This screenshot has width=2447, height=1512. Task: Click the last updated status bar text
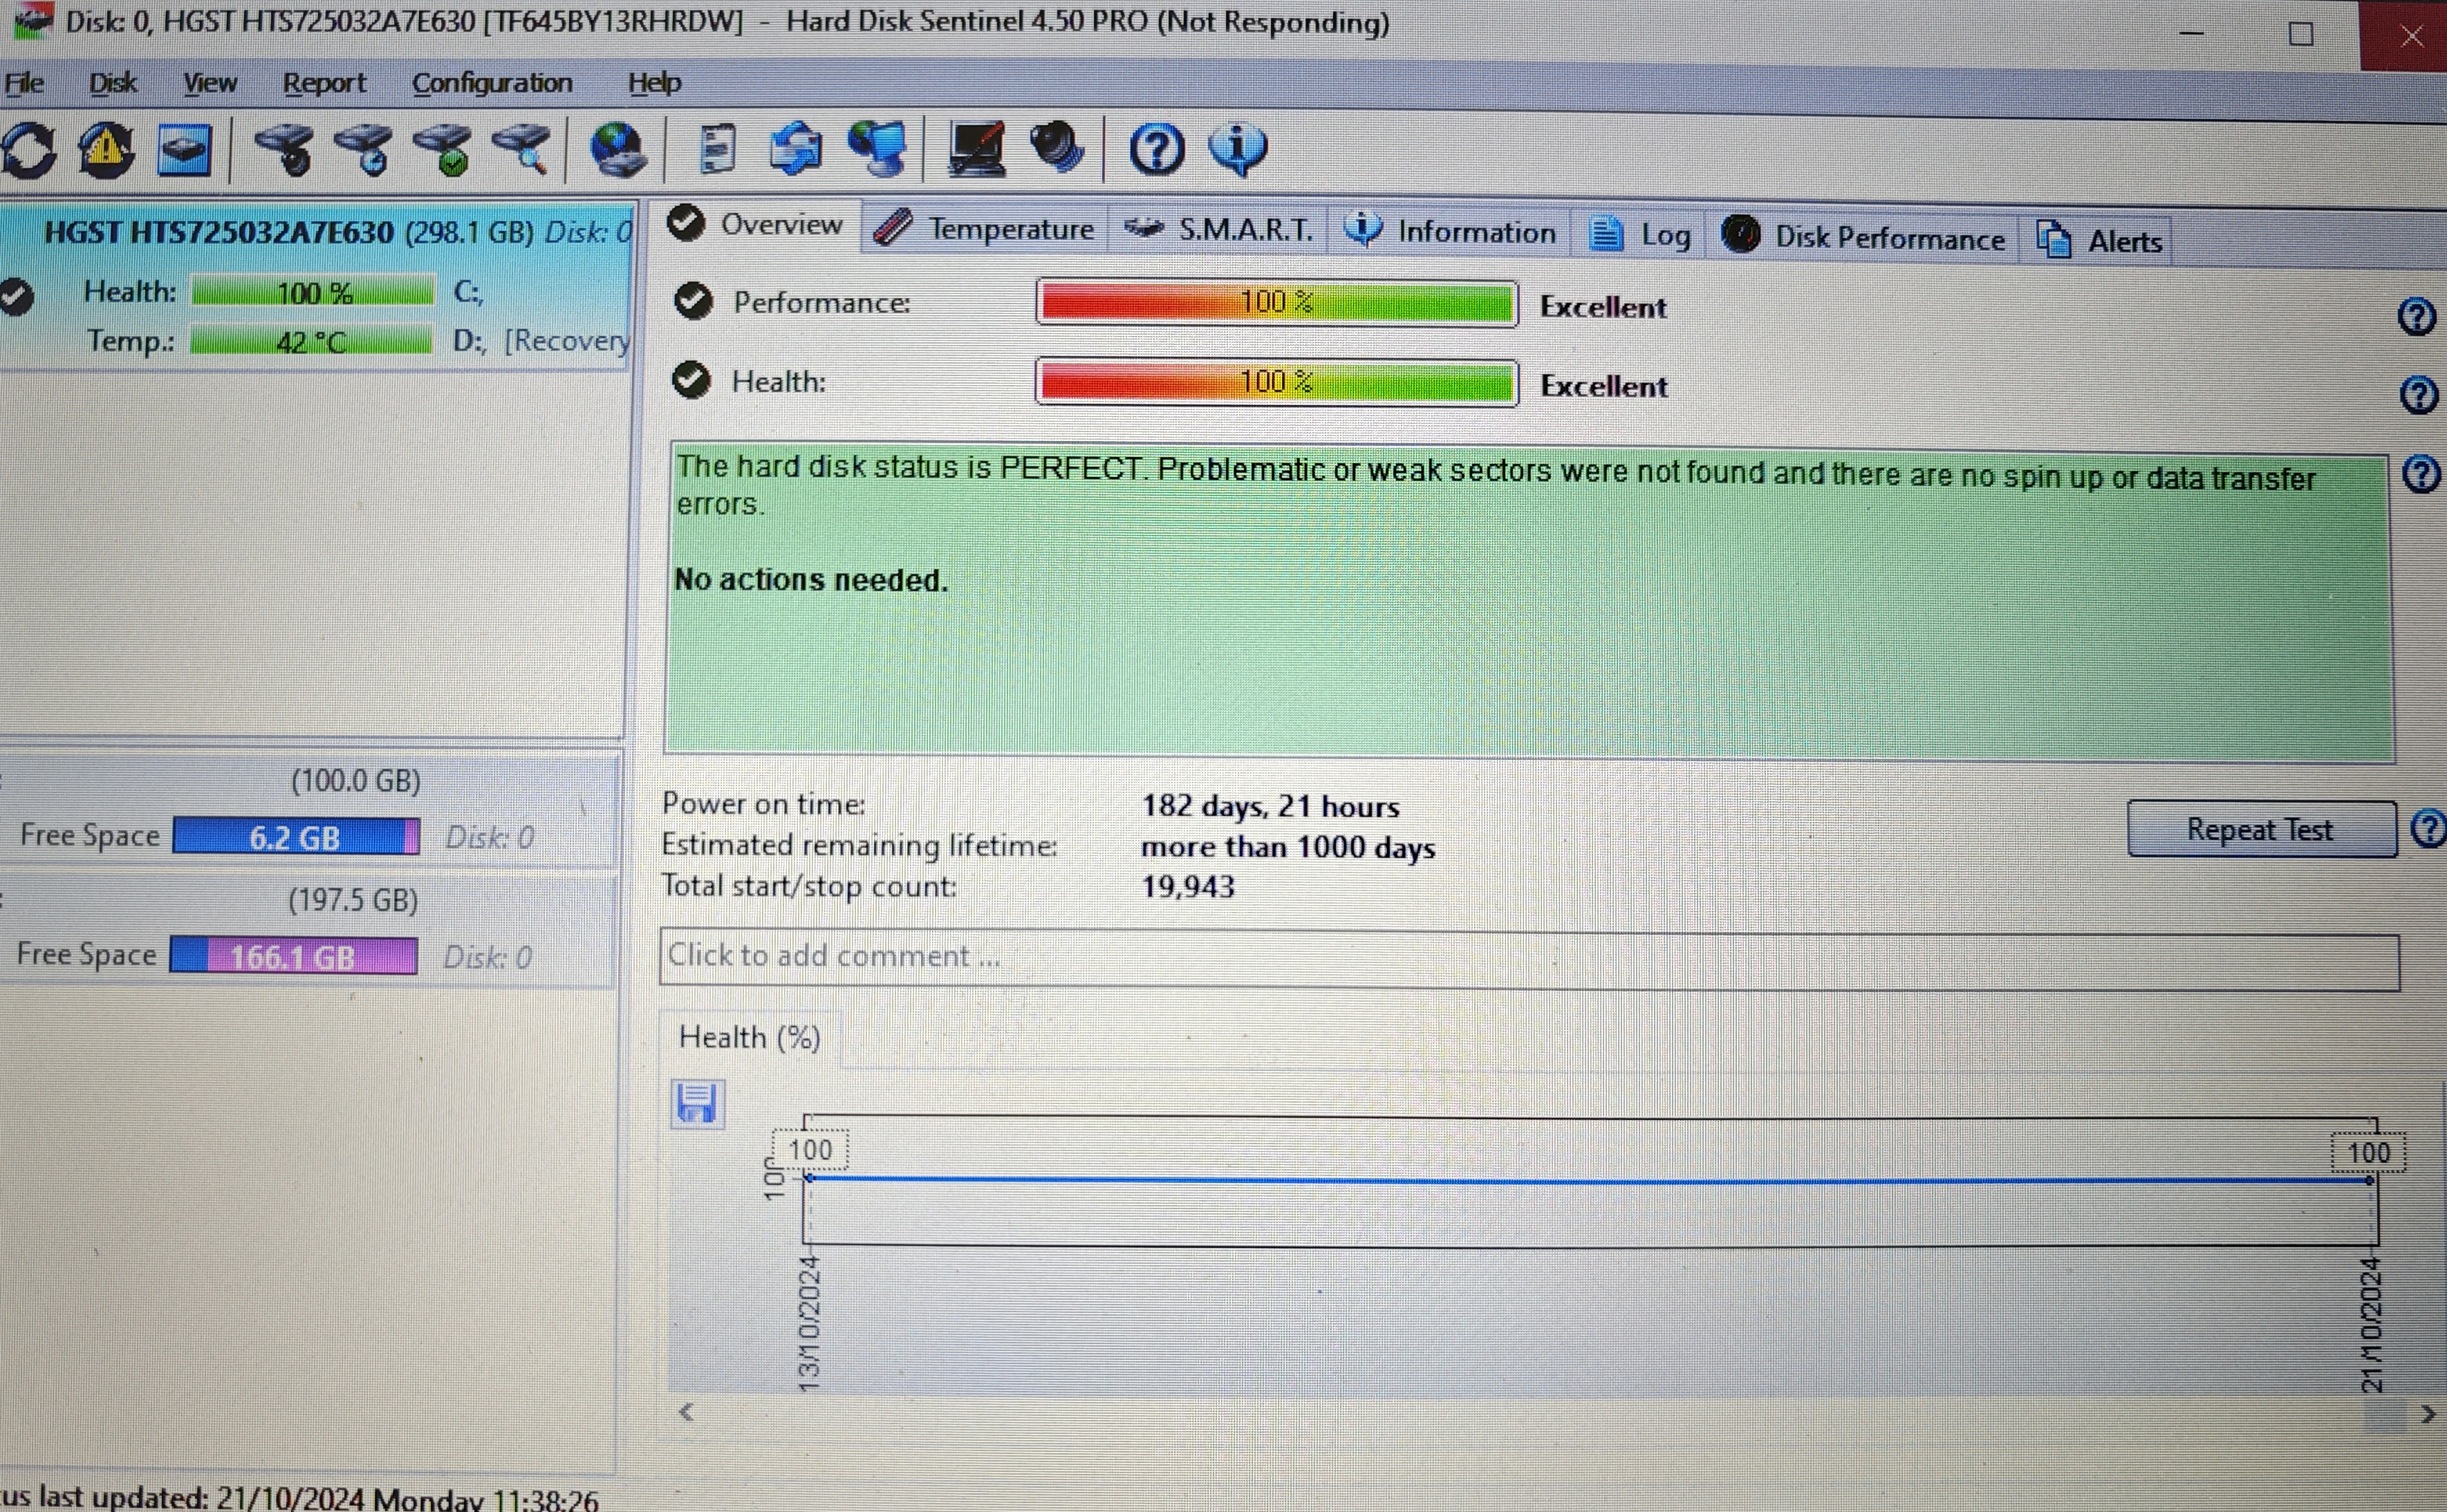pyautogui.click(x=300, y=1498)
